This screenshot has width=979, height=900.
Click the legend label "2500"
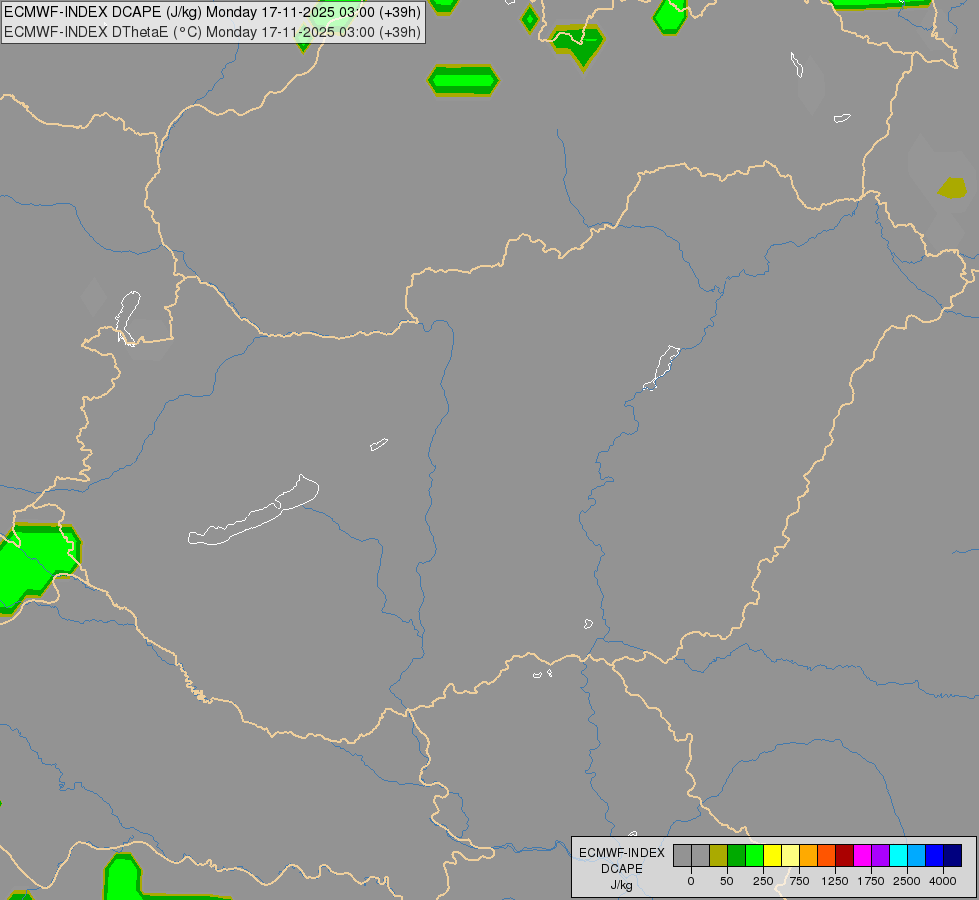click(x=907, y=881)
